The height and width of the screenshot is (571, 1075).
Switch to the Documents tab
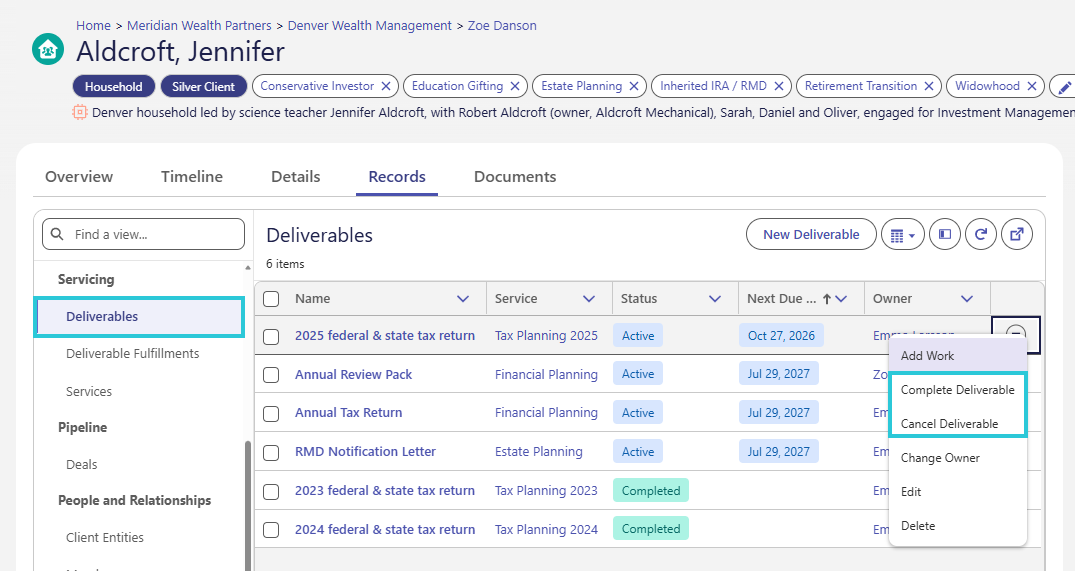tap(515, 177)
